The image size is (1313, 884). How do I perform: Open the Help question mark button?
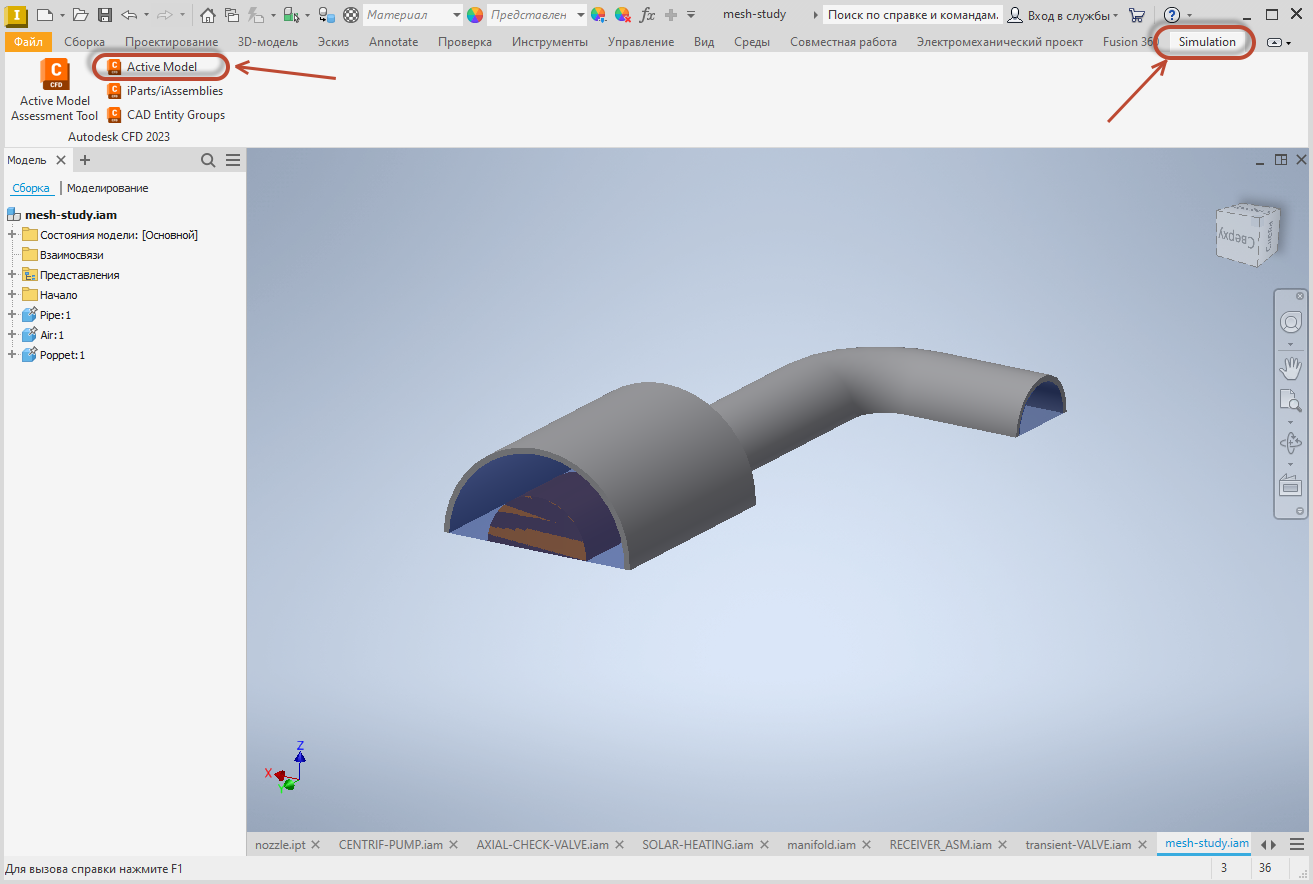pyautogui.click(x=1172, y=15)
